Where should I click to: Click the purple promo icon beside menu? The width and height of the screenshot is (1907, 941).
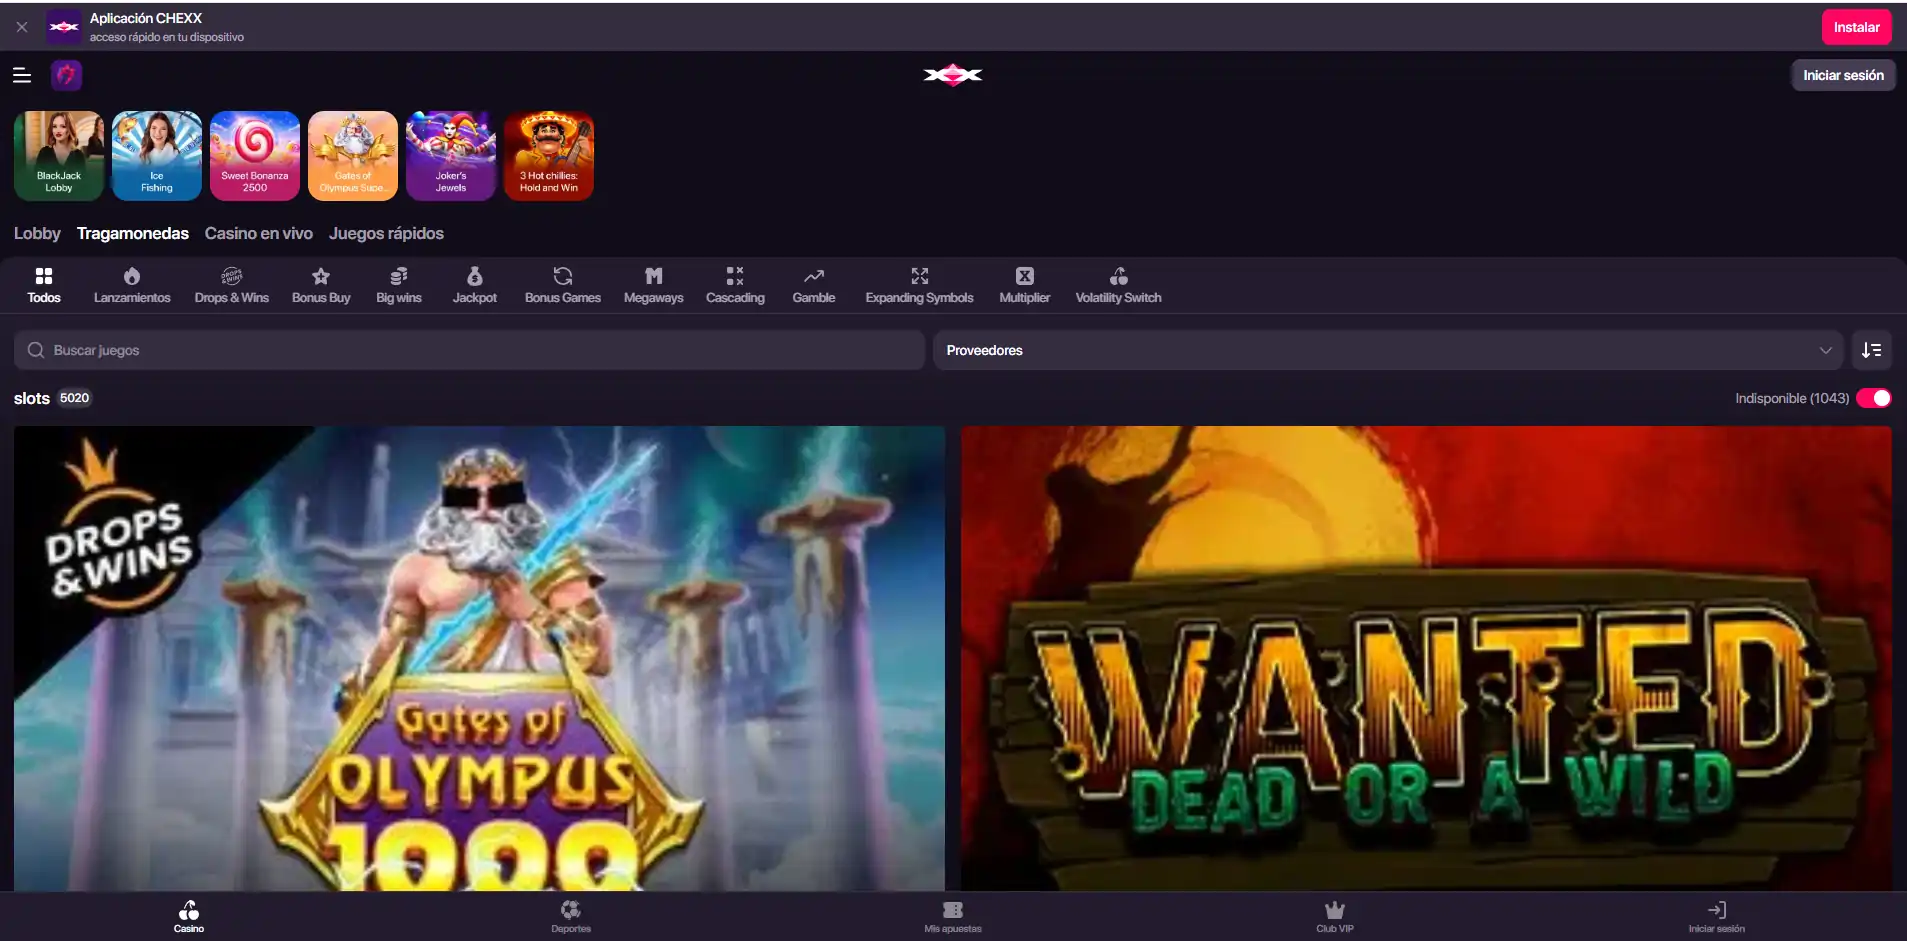click(x=66, y=75)
